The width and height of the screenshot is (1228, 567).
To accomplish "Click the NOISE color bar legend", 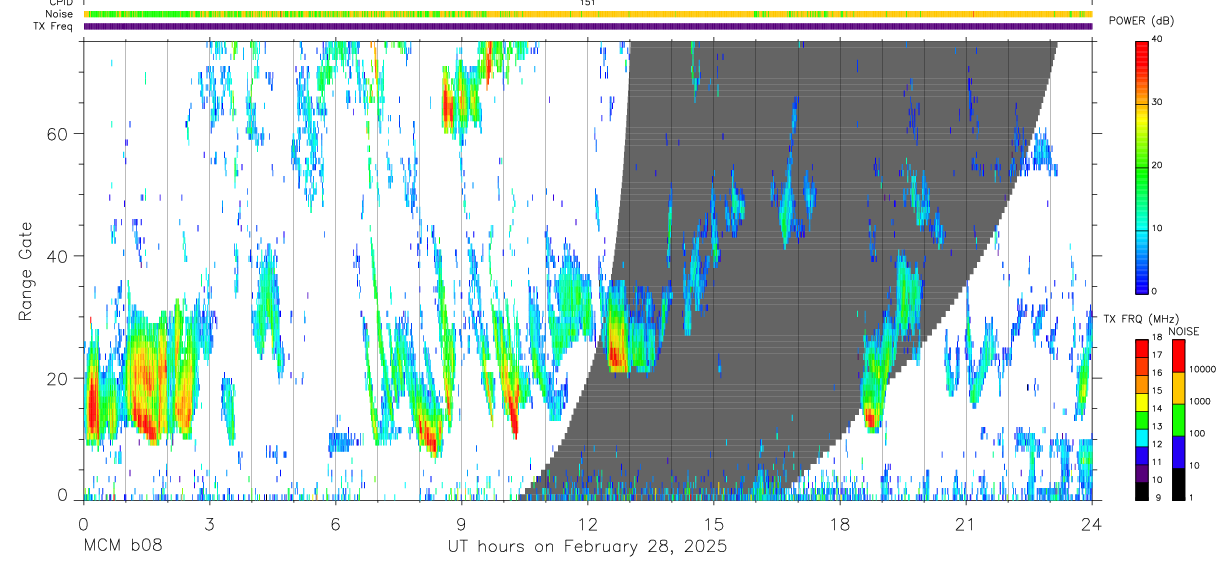I will pos(1178,419).
